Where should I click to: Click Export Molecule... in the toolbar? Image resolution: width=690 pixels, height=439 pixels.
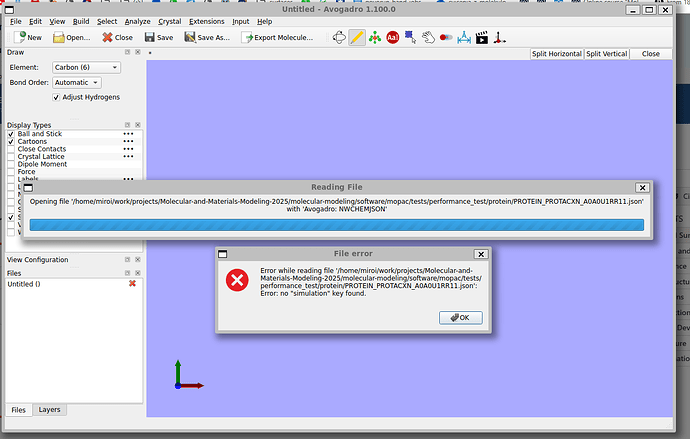pos(279,38)
